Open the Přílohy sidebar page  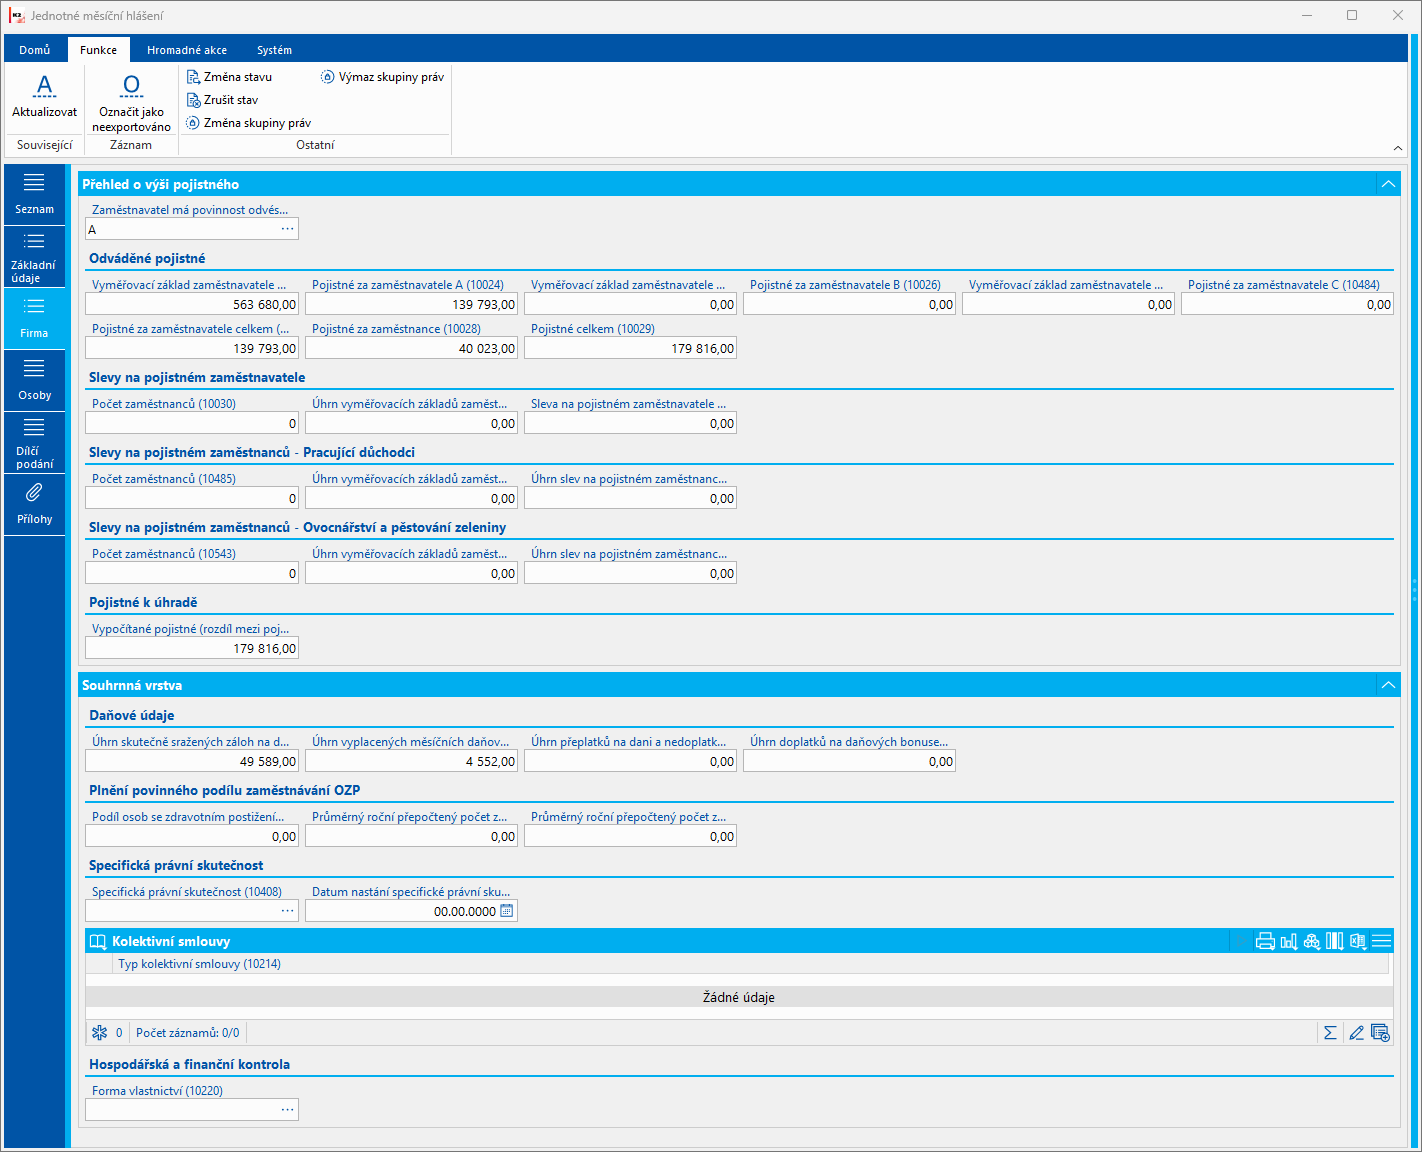(x=34, y=504)
